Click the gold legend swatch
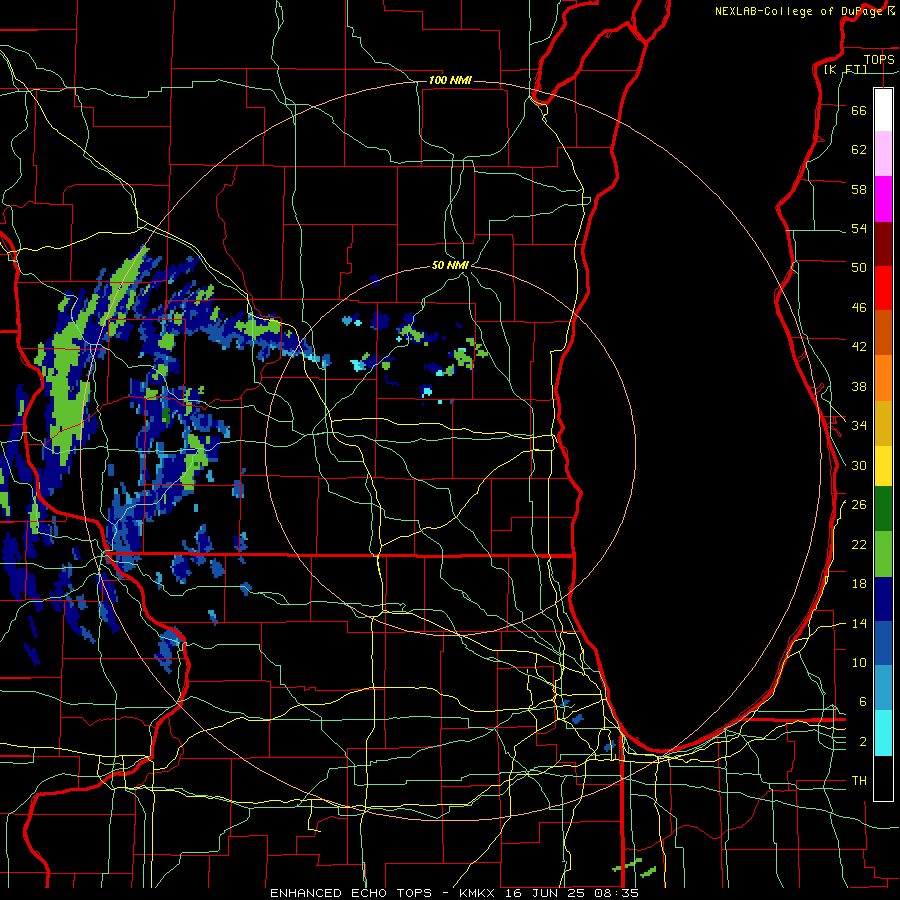The width and height of the screenshot is (900, 900). pos(883,424)
